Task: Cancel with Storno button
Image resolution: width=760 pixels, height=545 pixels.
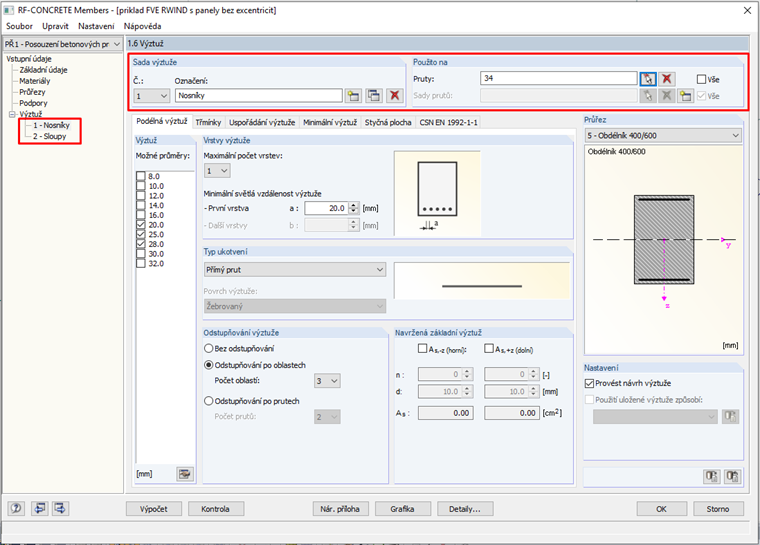Action: point(718,509)
